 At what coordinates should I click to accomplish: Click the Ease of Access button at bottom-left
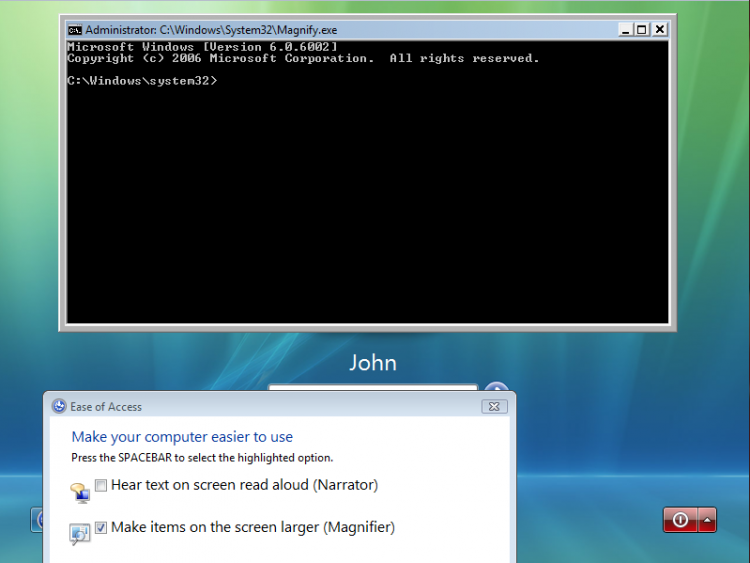pos(37,520)
